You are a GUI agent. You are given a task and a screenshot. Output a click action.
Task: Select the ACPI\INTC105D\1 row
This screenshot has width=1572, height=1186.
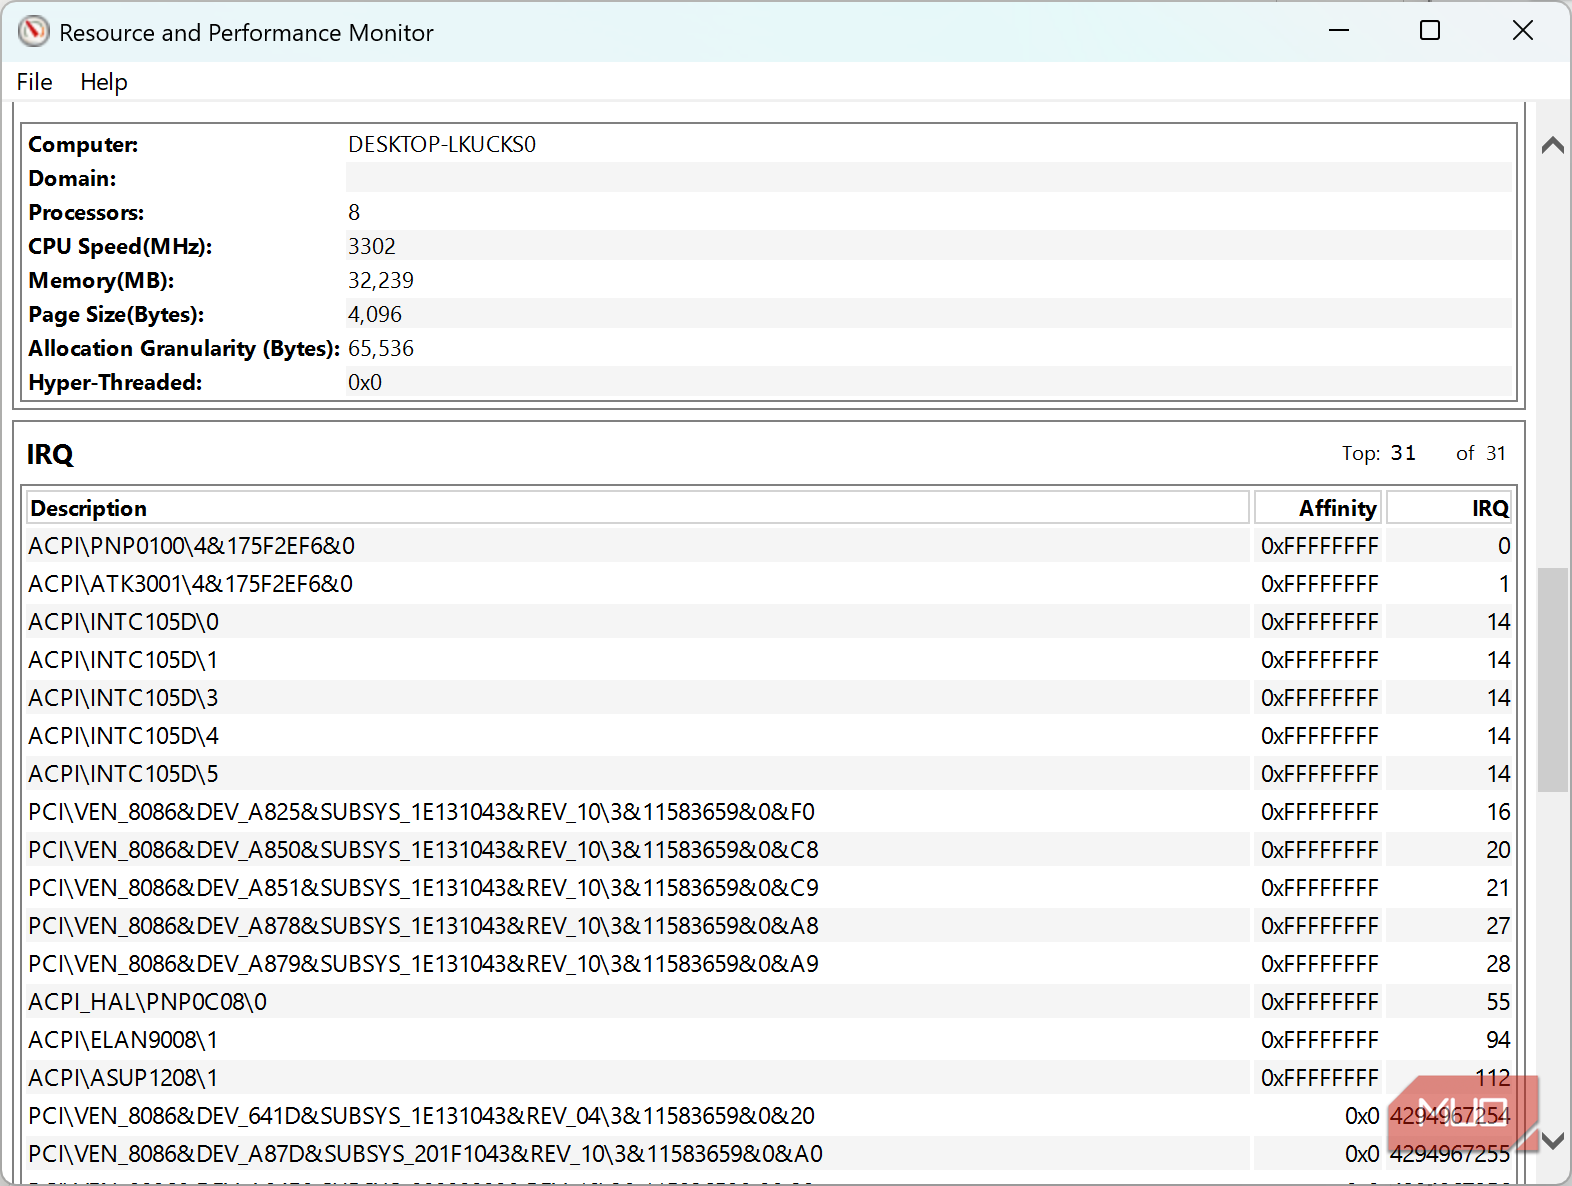pos(769,660)
